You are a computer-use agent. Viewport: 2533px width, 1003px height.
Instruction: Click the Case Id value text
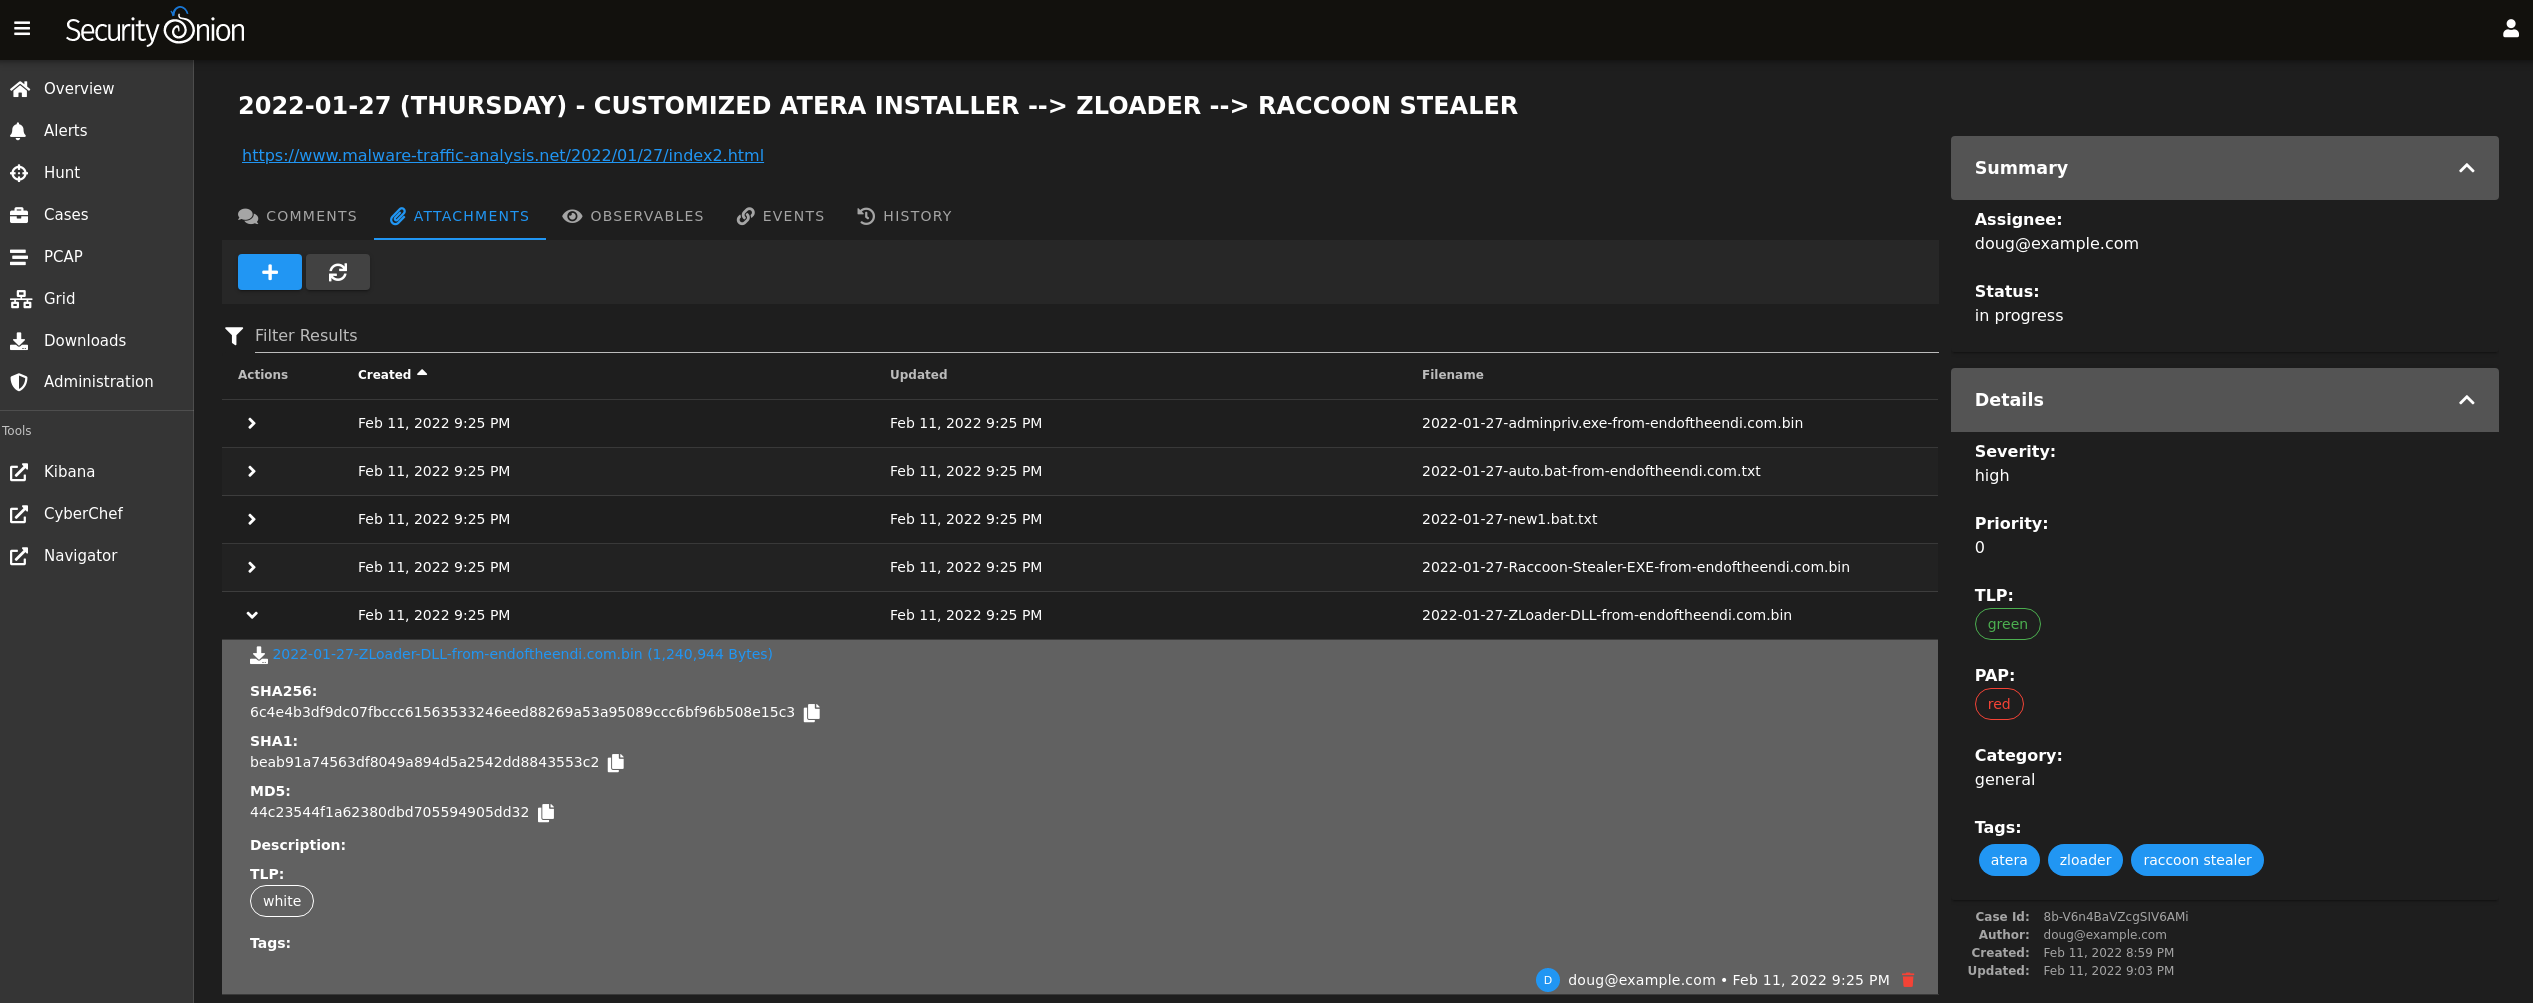pos(2115,917)
